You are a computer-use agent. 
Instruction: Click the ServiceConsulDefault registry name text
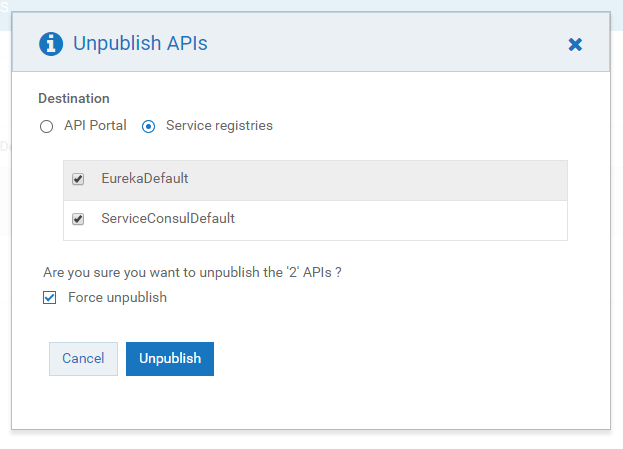coord(168,218)
